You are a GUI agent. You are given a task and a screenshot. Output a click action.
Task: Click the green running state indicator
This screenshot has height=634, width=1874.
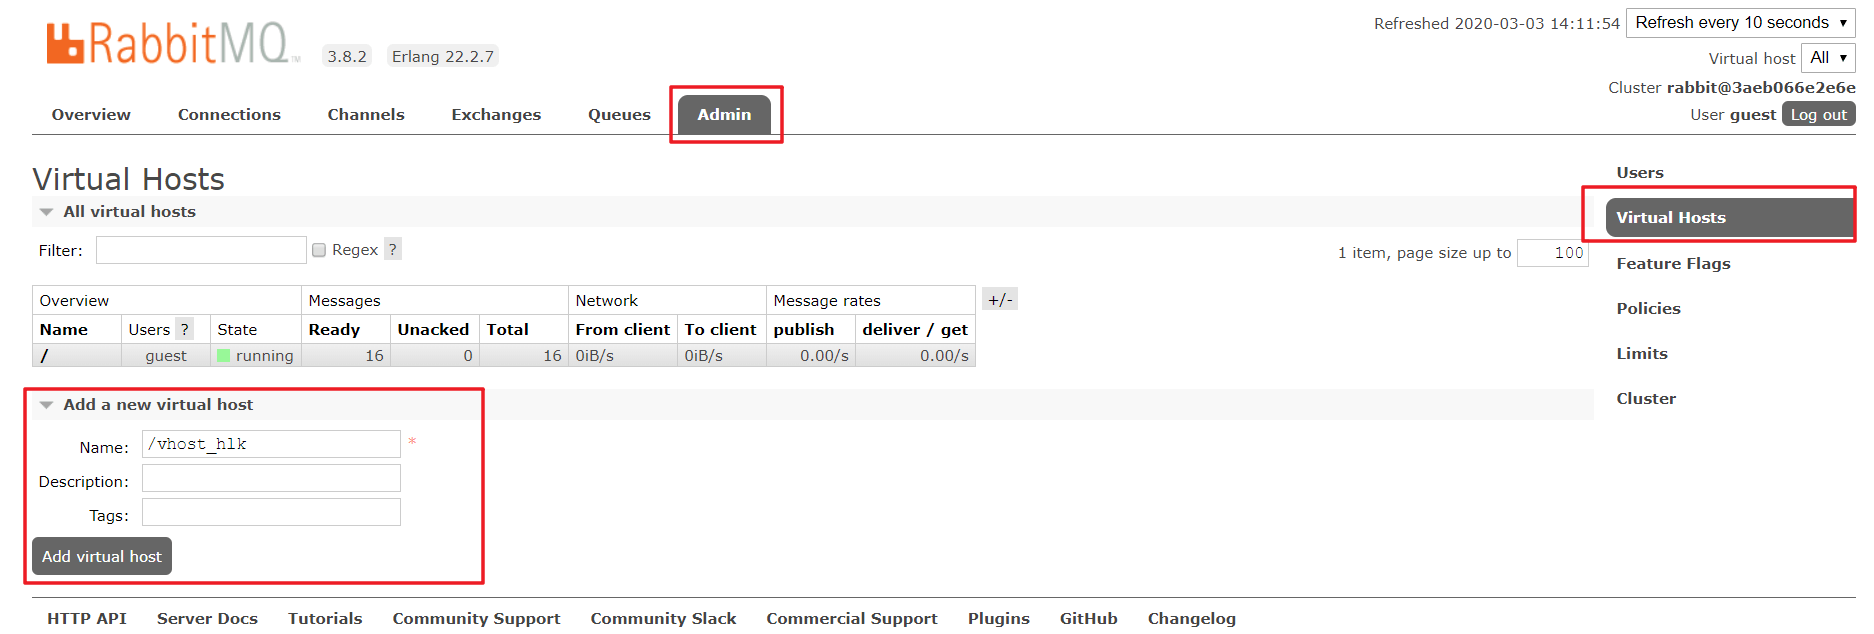(224, 355)
